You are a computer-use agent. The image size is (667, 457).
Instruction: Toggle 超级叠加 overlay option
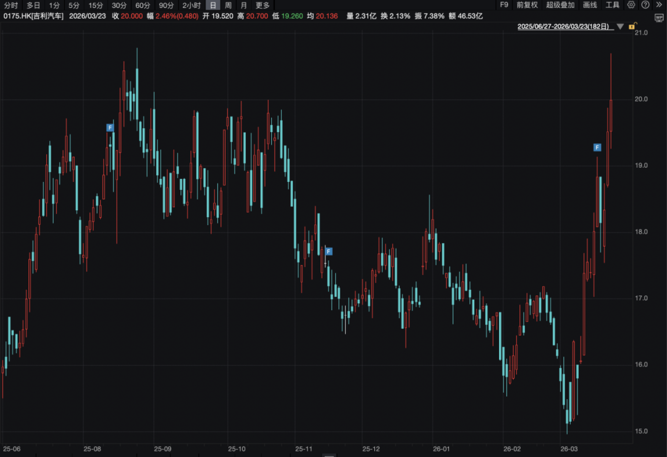click(x=560, y=5)
